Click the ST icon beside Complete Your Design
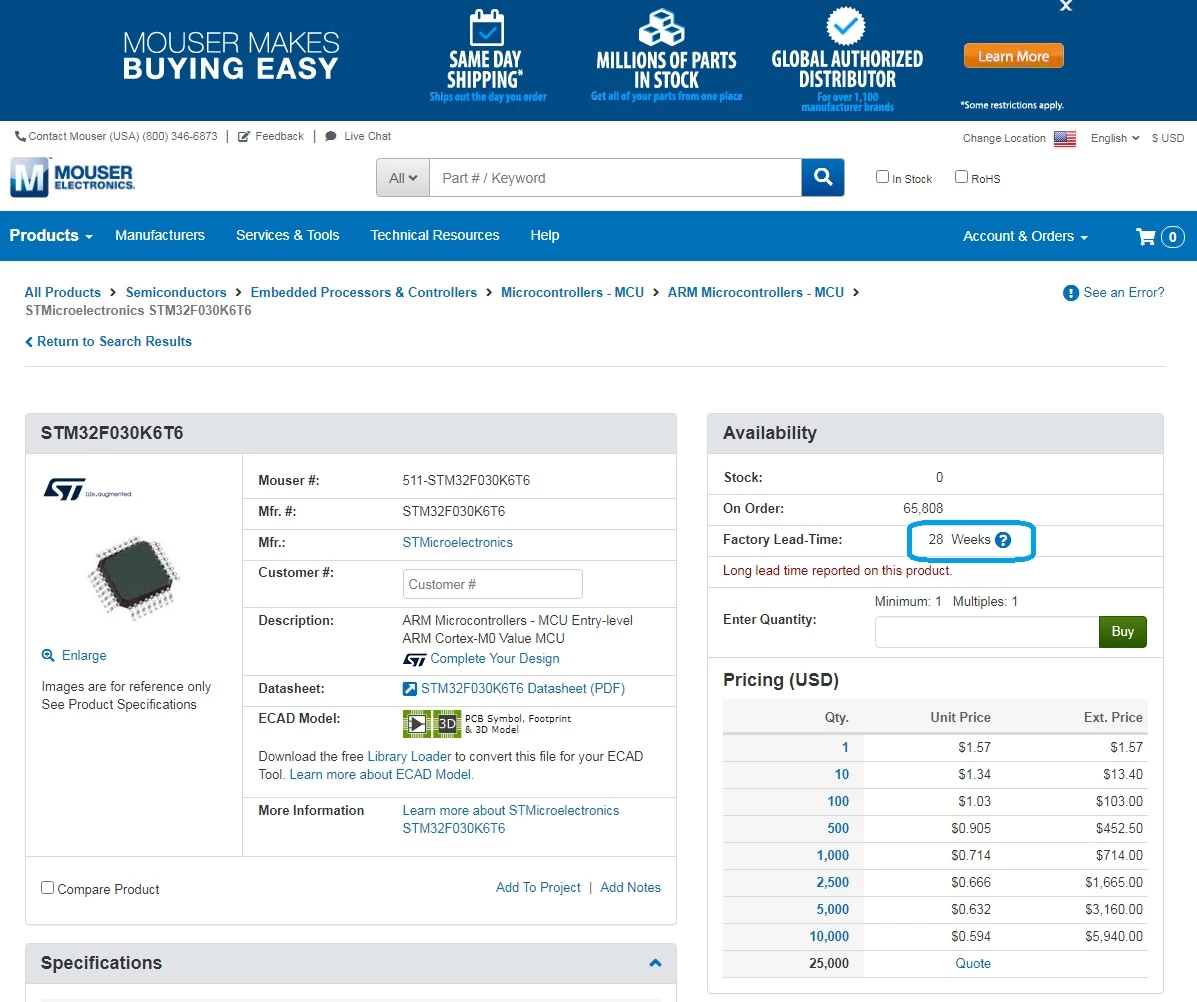 [415, 659]
